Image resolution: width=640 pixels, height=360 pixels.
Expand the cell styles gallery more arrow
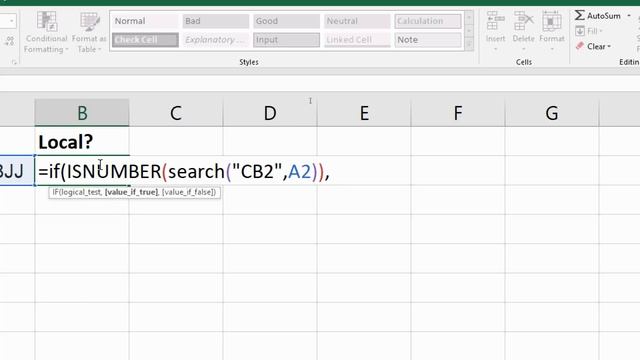pyautogui.click(x=469, y=44)
